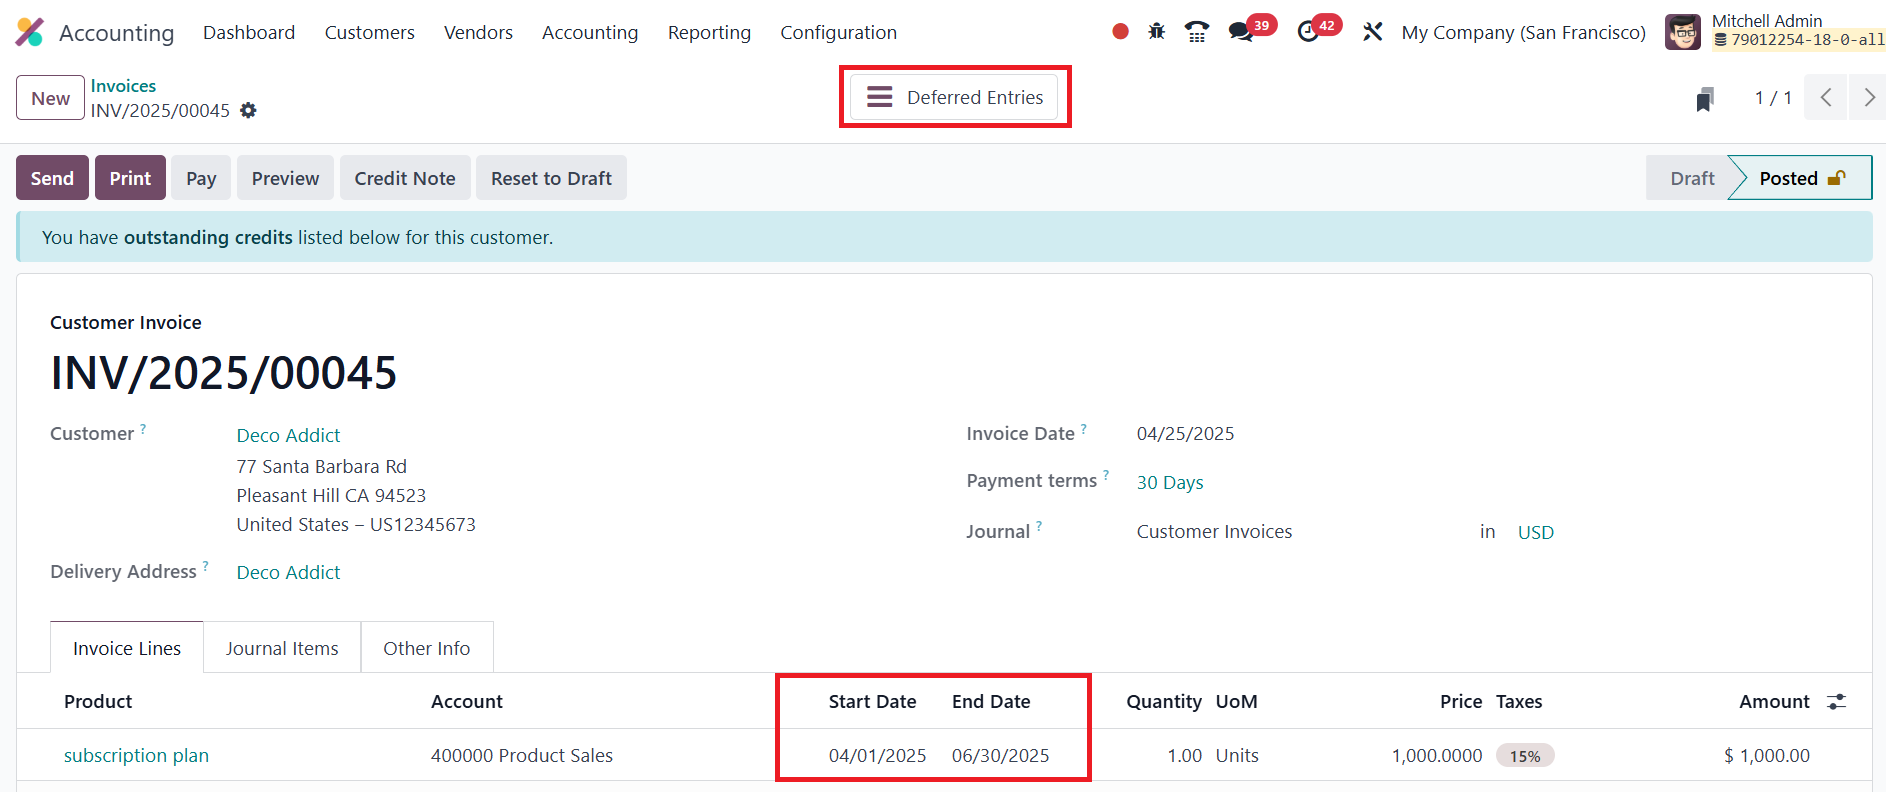Click the Account column header

click(x=467, y=701)
